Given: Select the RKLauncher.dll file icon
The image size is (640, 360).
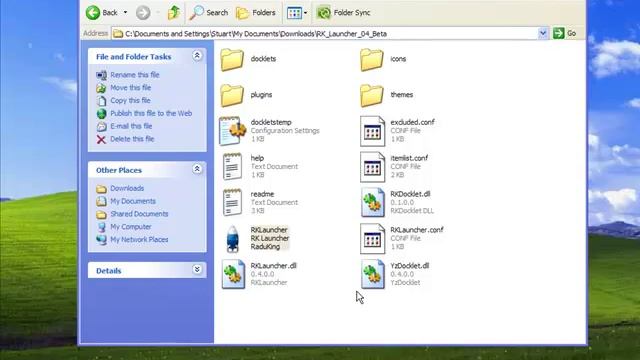Looking at the screenshot, I should 233,274.
